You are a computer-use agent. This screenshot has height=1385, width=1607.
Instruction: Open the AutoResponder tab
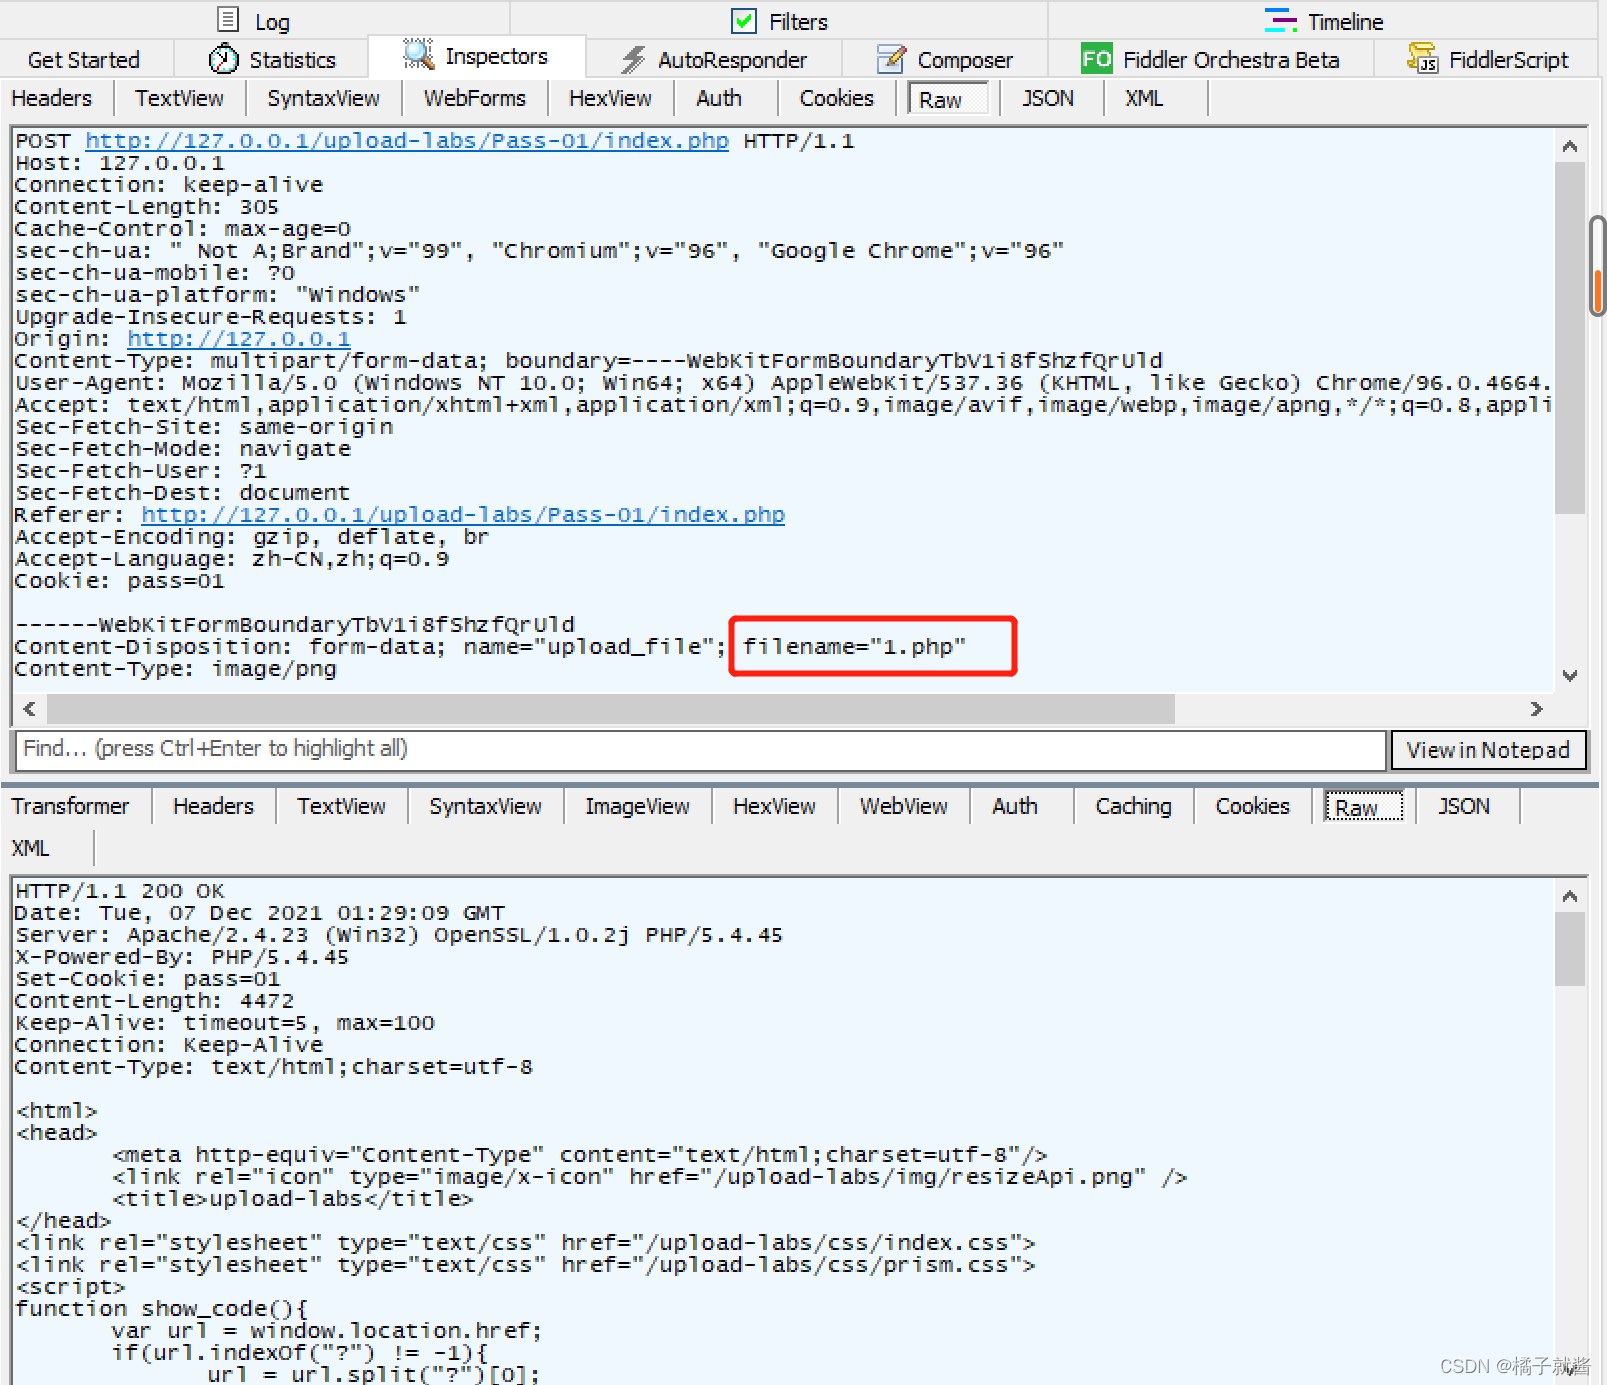[714, 60]
